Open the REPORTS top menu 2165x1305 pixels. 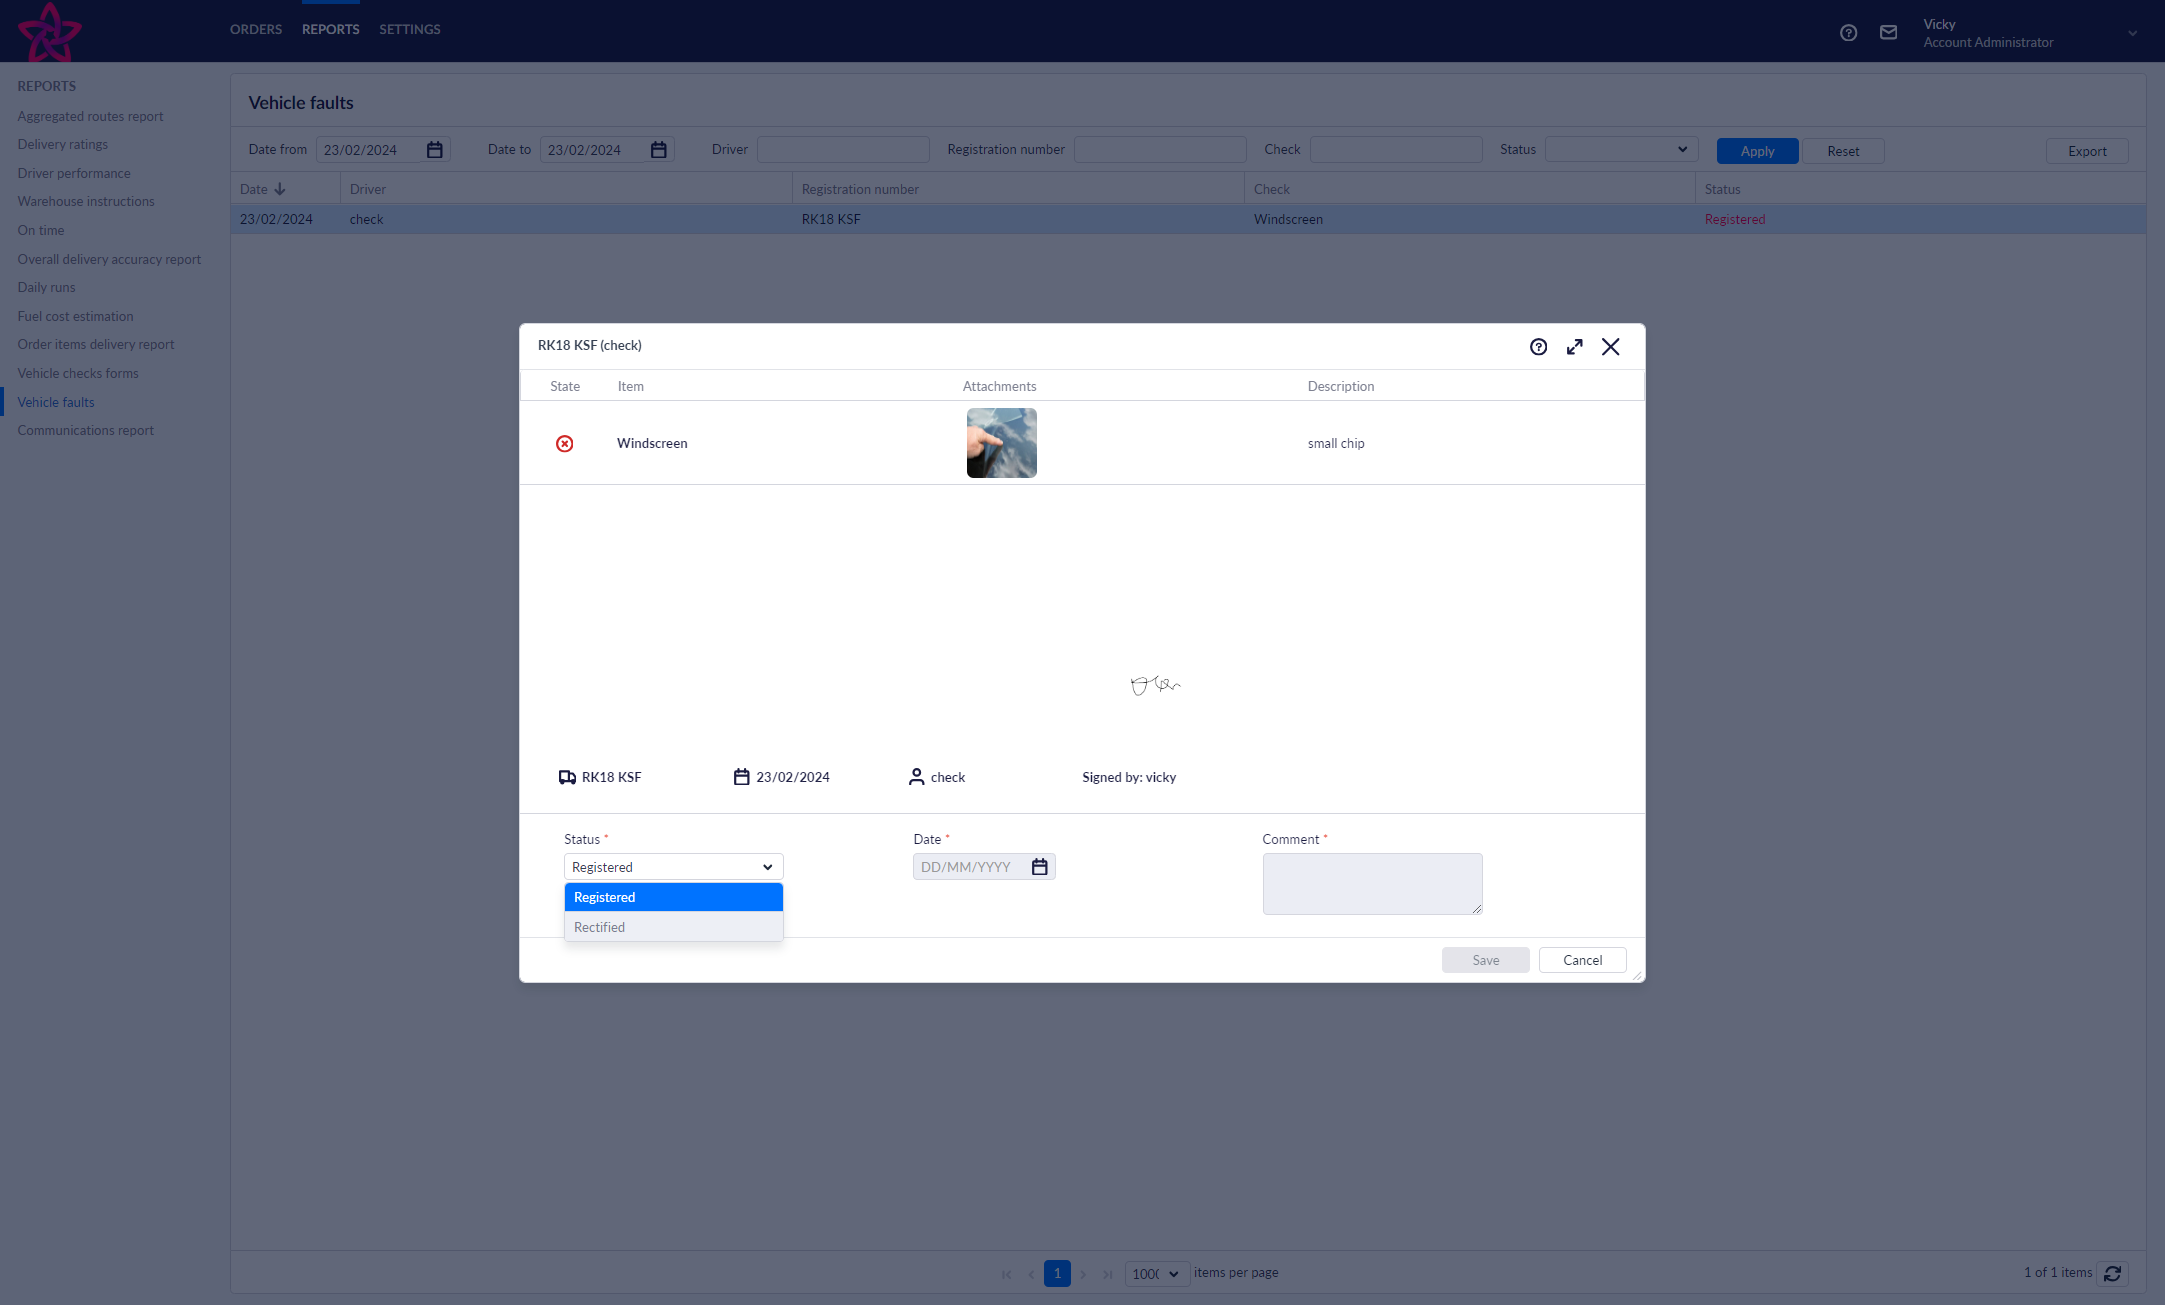[331, 29]
